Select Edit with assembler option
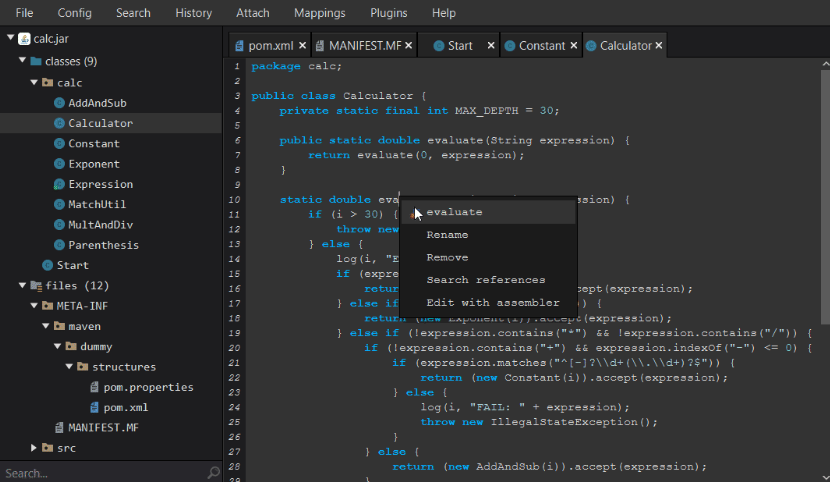This screenshot has width=830, height=482. 493,303
